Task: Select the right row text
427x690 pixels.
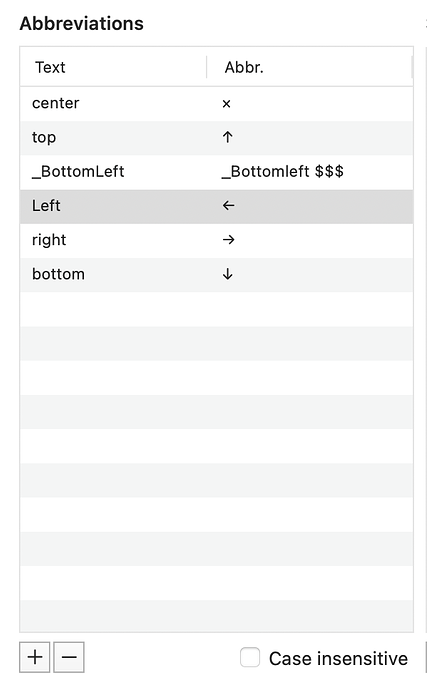Action: [49, 240]
